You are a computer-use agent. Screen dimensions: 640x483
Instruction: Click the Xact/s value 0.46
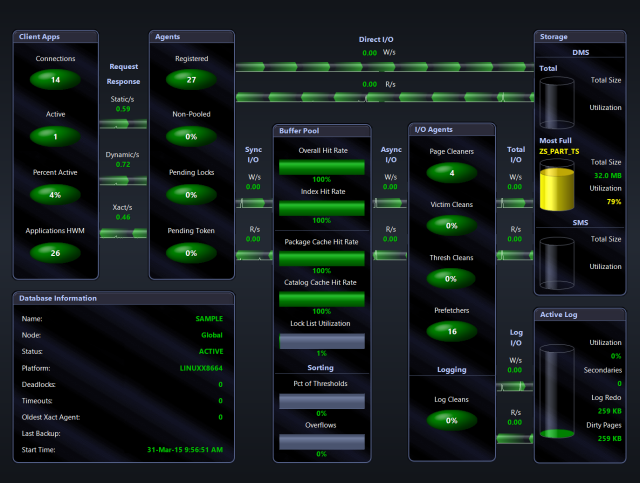pos(123,217)
